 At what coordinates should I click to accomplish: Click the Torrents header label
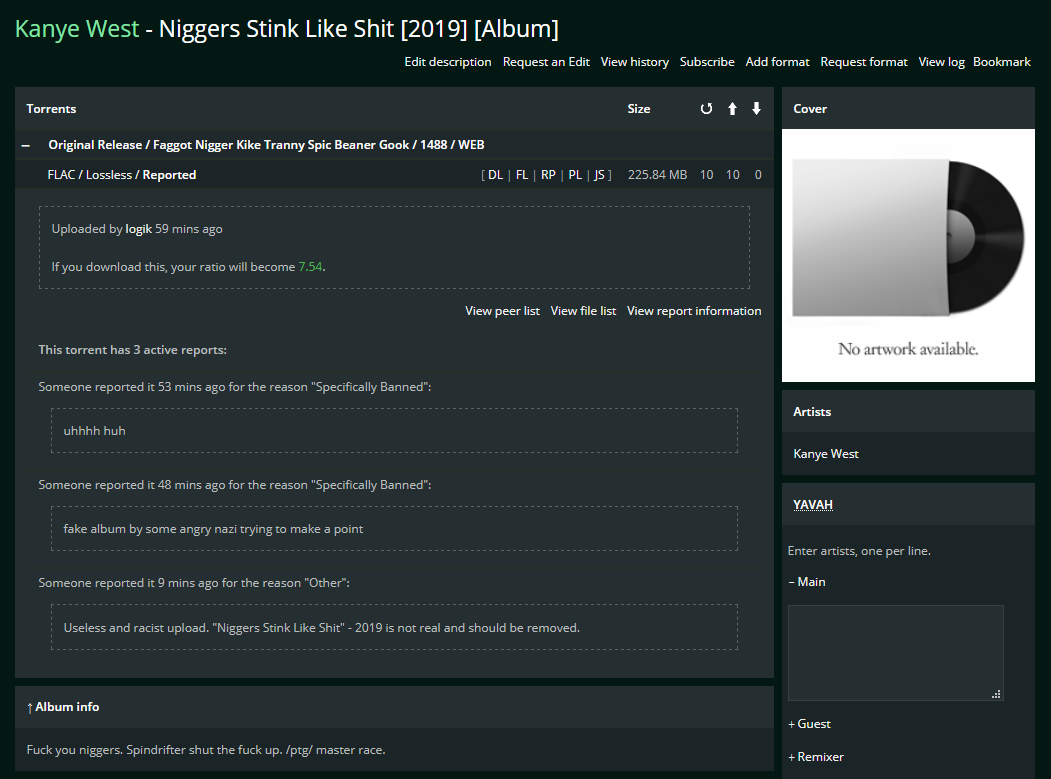[51, 109]
